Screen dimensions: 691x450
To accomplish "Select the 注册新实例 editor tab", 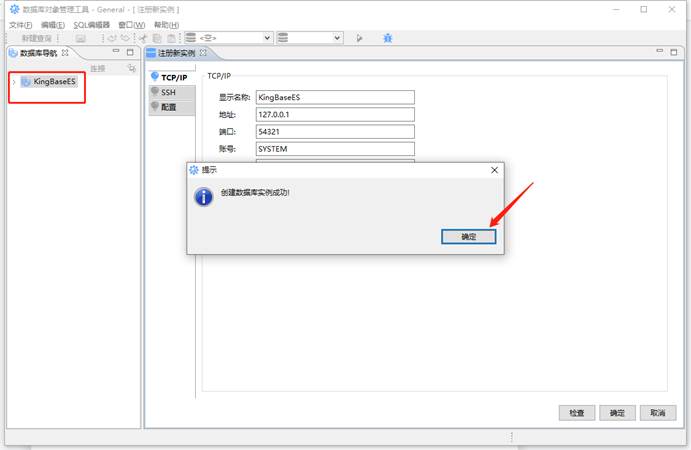I will pos(176,53).
